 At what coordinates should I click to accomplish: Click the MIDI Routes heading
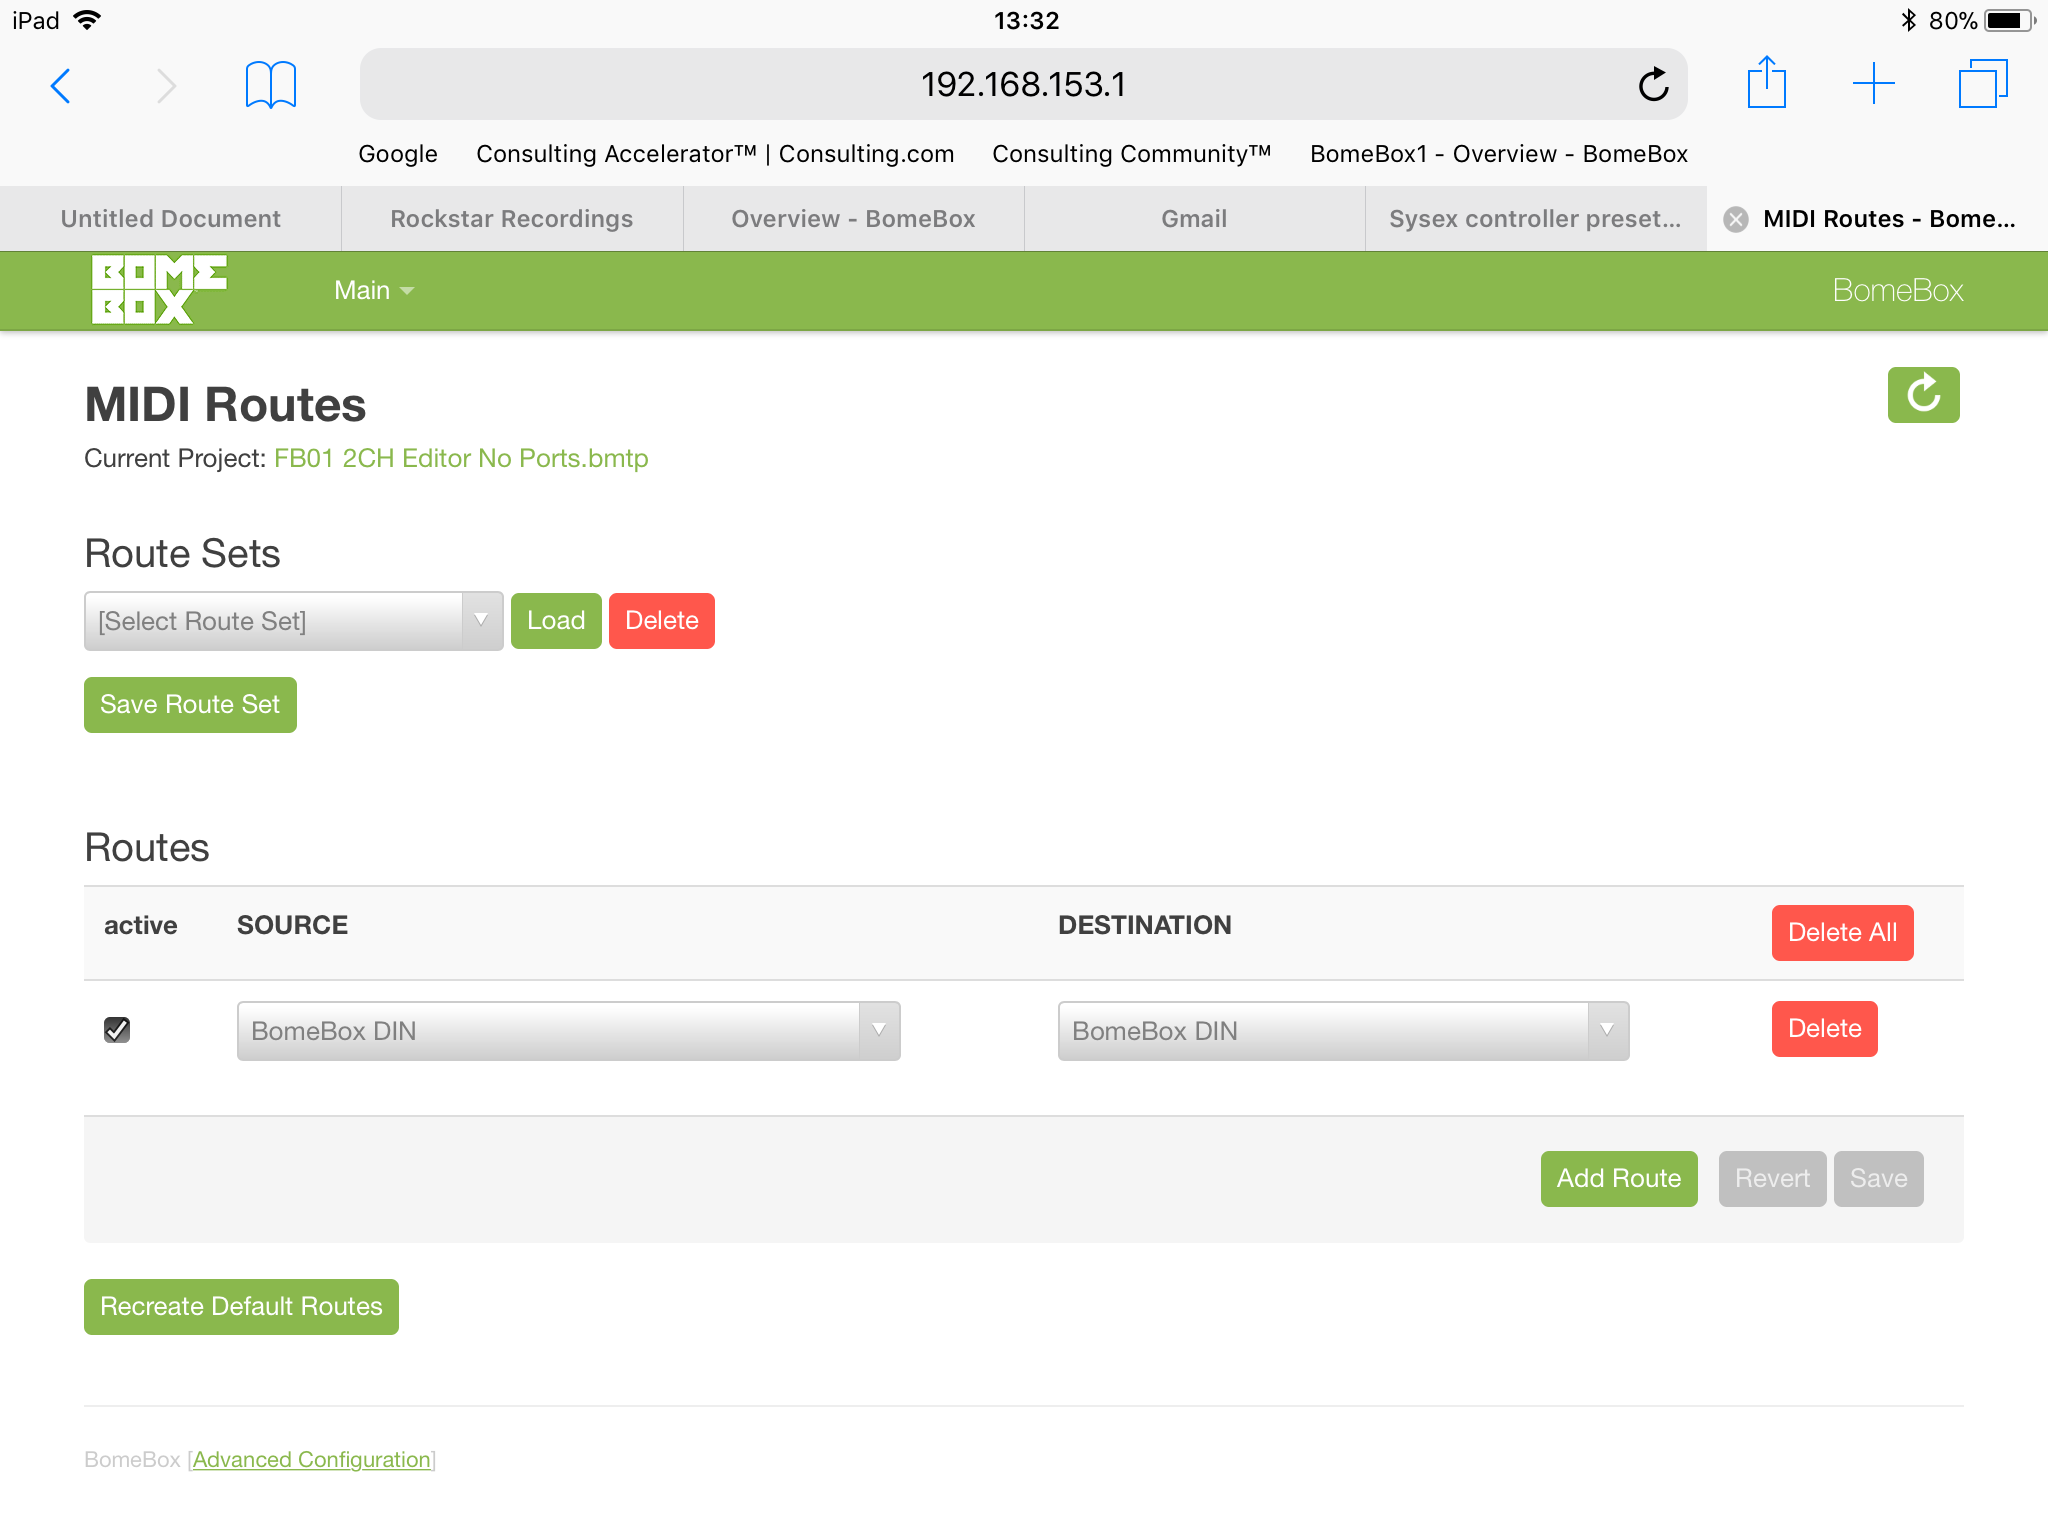(225, 405)
